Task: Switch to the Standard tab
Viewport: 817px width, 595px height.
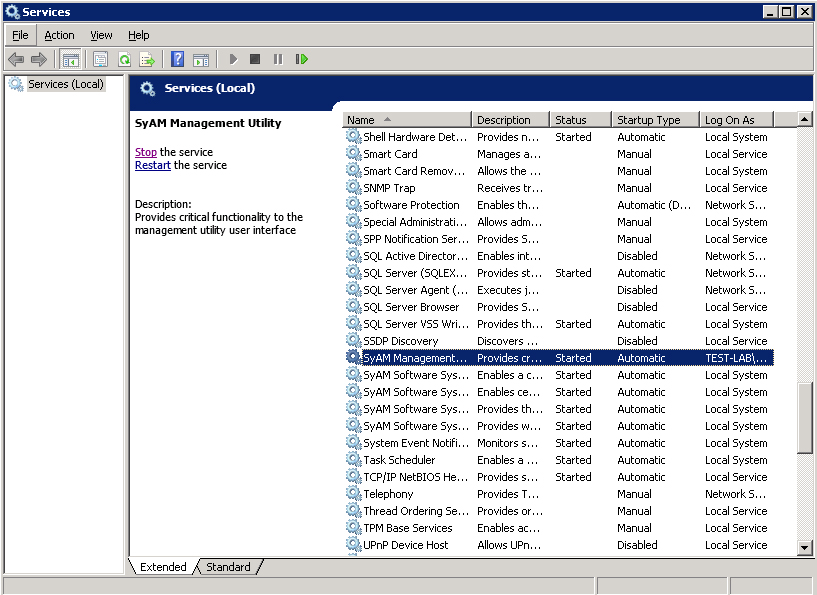Action: (x=228, y=567)
